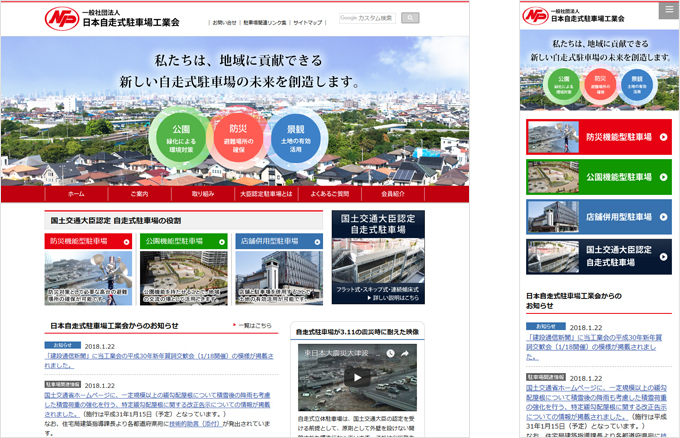Screen dimensions: 680x438
Task: Click the red 防災 circle on desktop banner
Action: coord(237,135)
